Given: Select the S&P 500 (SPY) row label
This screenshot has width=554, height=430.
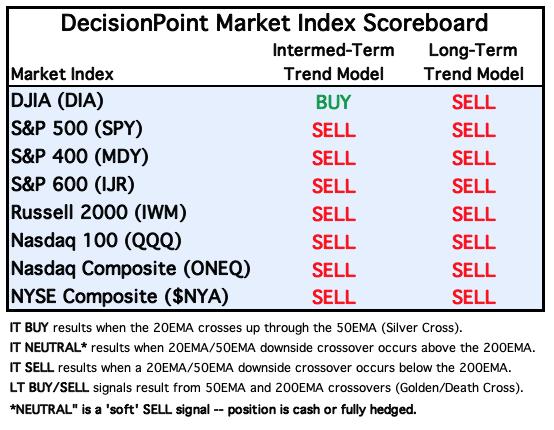Looking at the screenshot, I should click(x=77, y=129).
